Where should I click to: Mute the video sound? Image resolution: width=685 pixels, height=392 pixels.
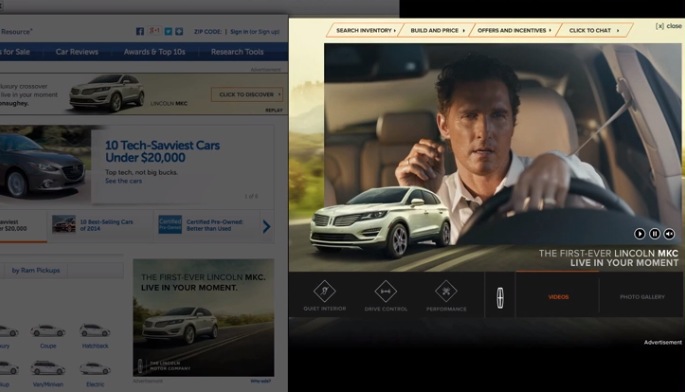coord(669,234)
